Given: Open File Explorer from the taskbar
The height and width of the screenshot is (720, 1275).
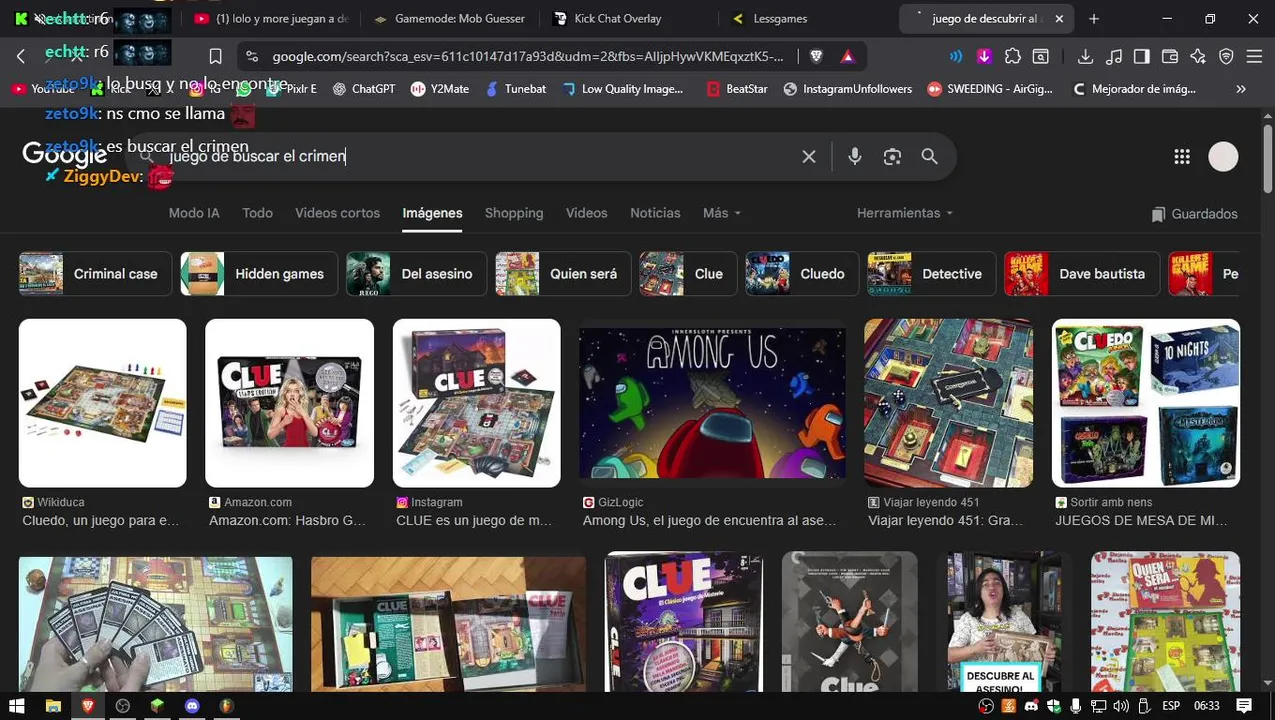Looking at the screenshot, I should [x=53, y=706].
